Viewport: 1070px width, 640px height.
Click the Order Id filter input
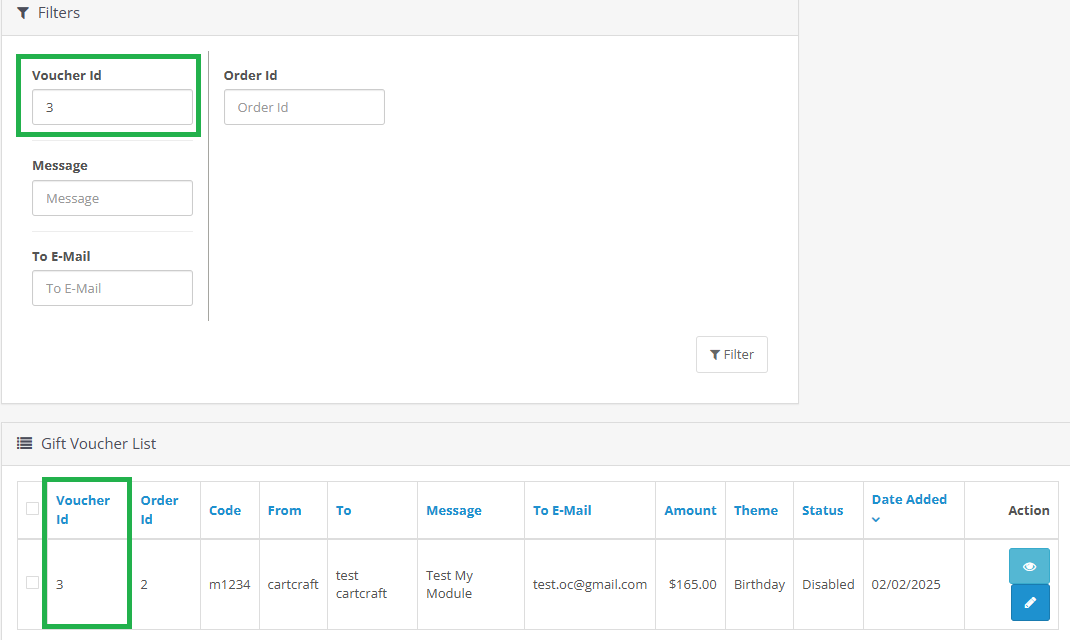pyautogui.click(x=304, y=108)
